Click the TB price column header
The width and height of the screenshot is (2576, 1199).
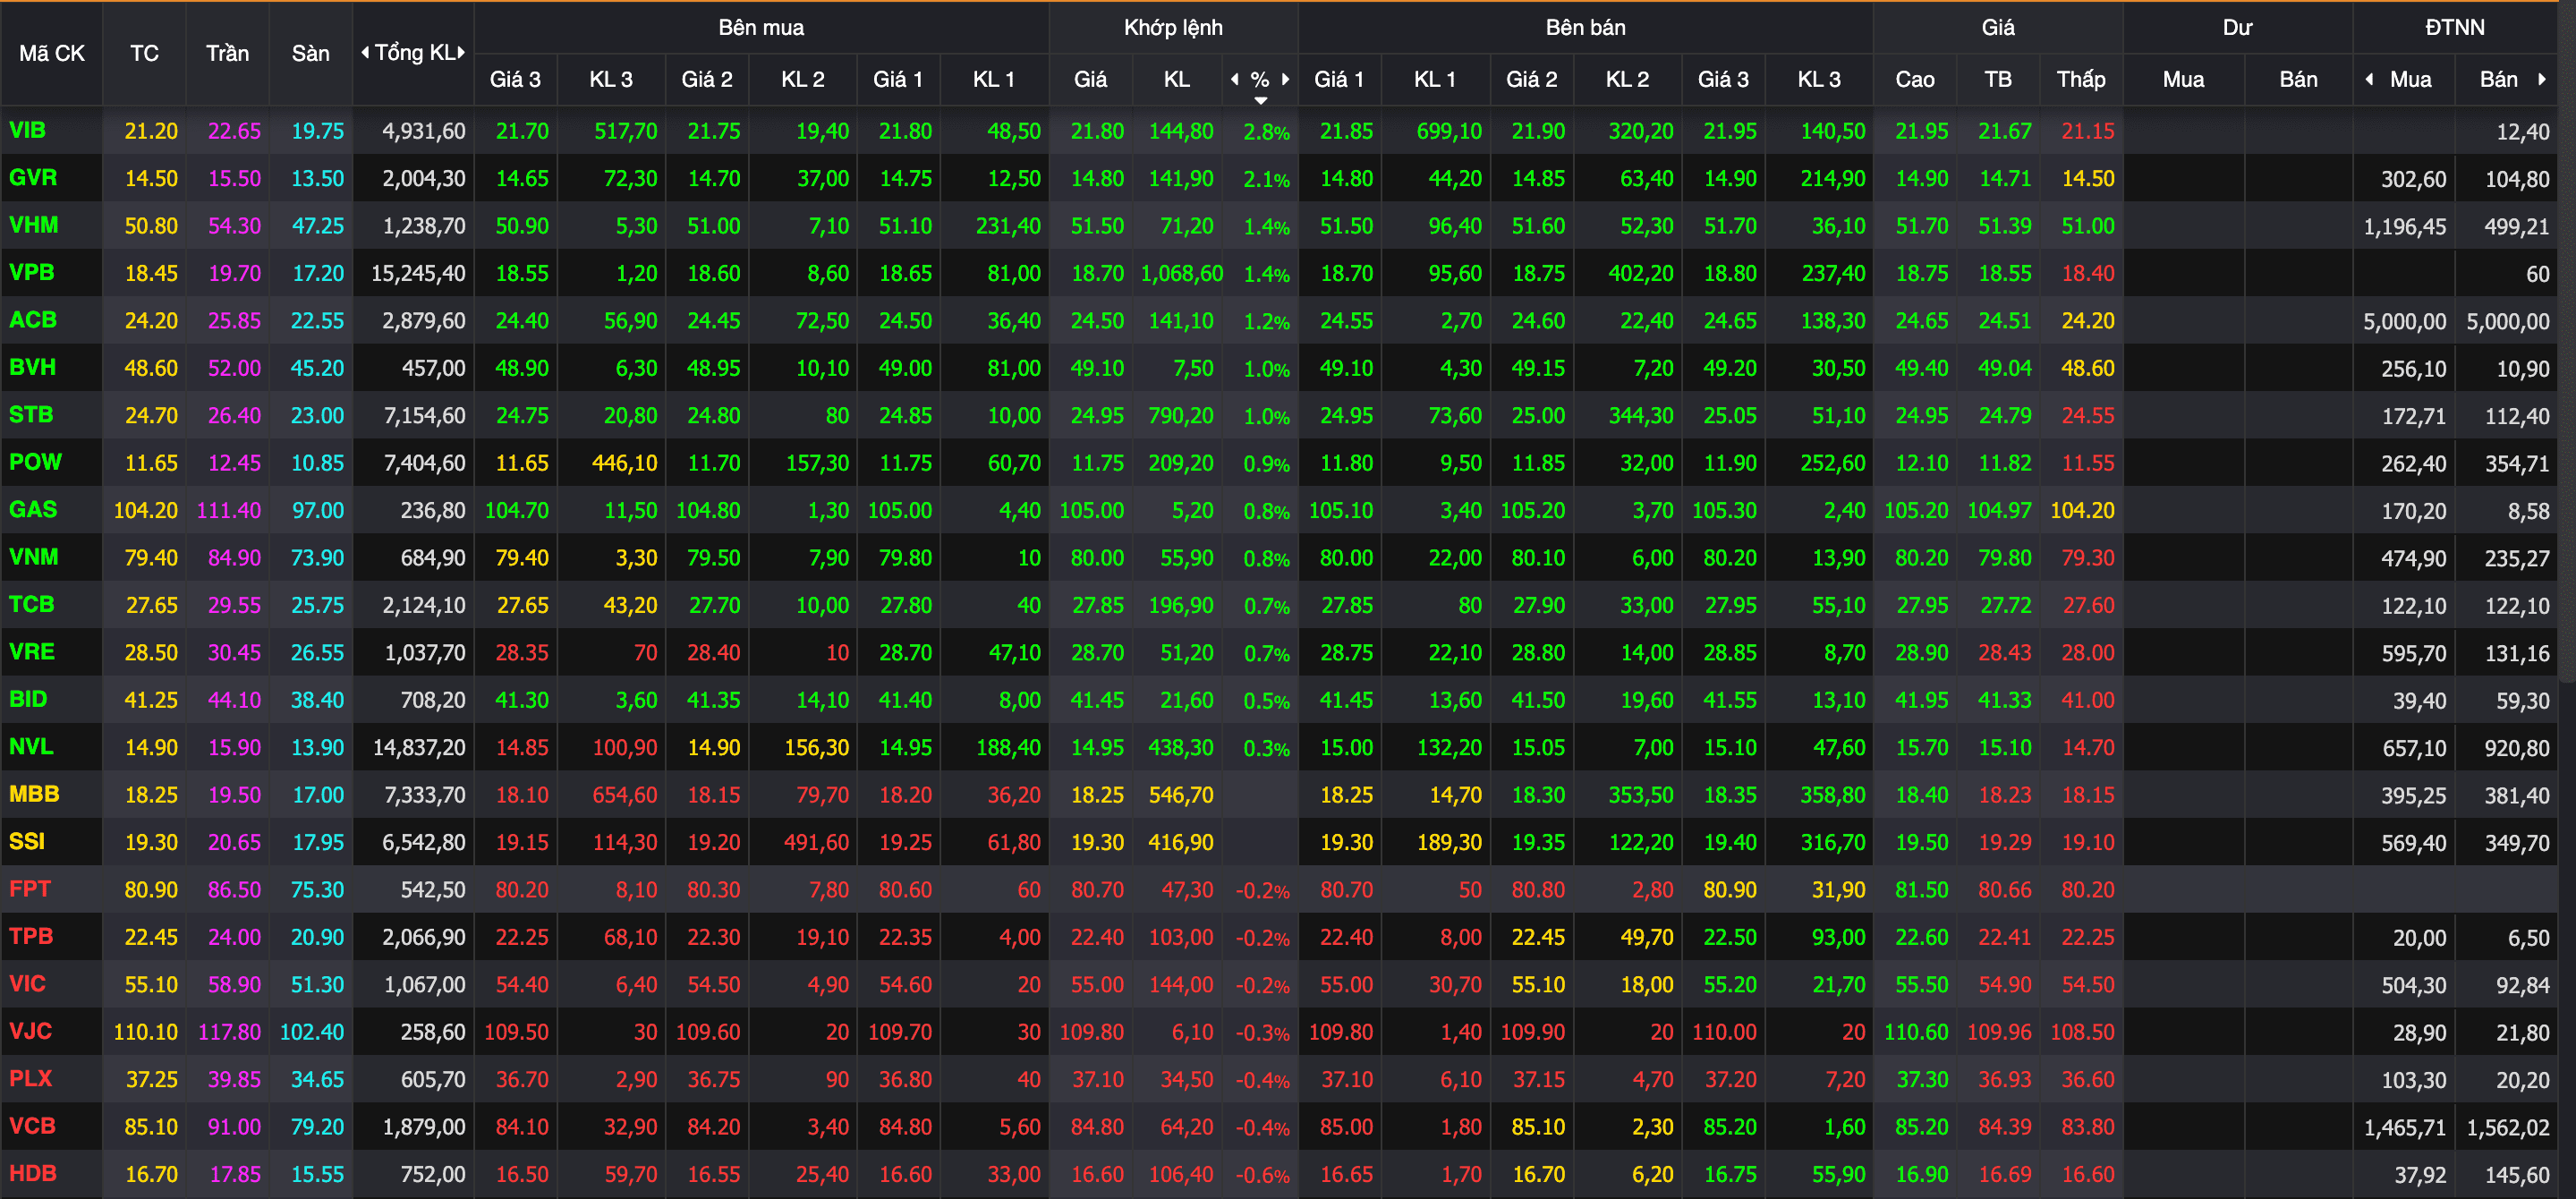[1997, 79]
